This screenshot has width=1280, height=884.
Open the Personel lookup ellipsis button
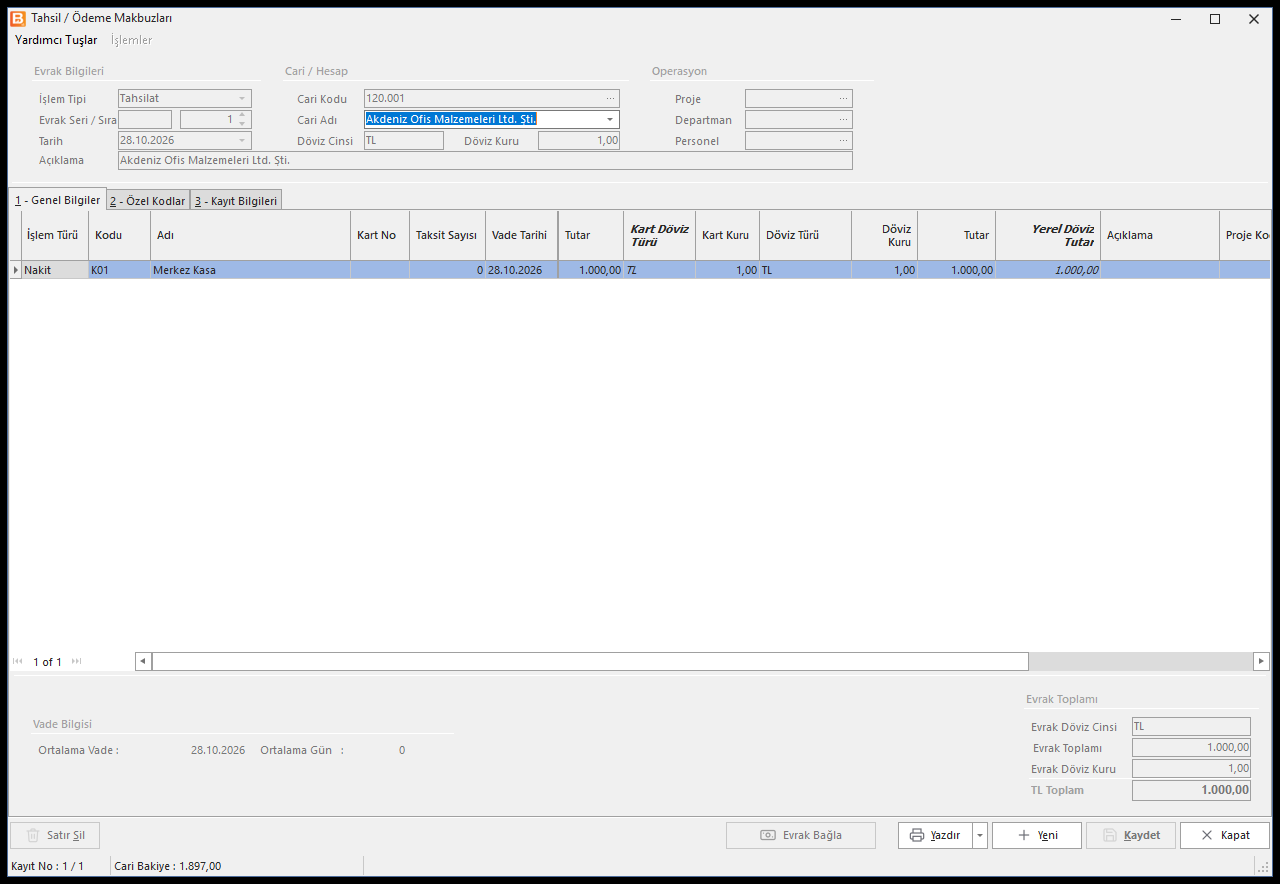coord(843,141)
